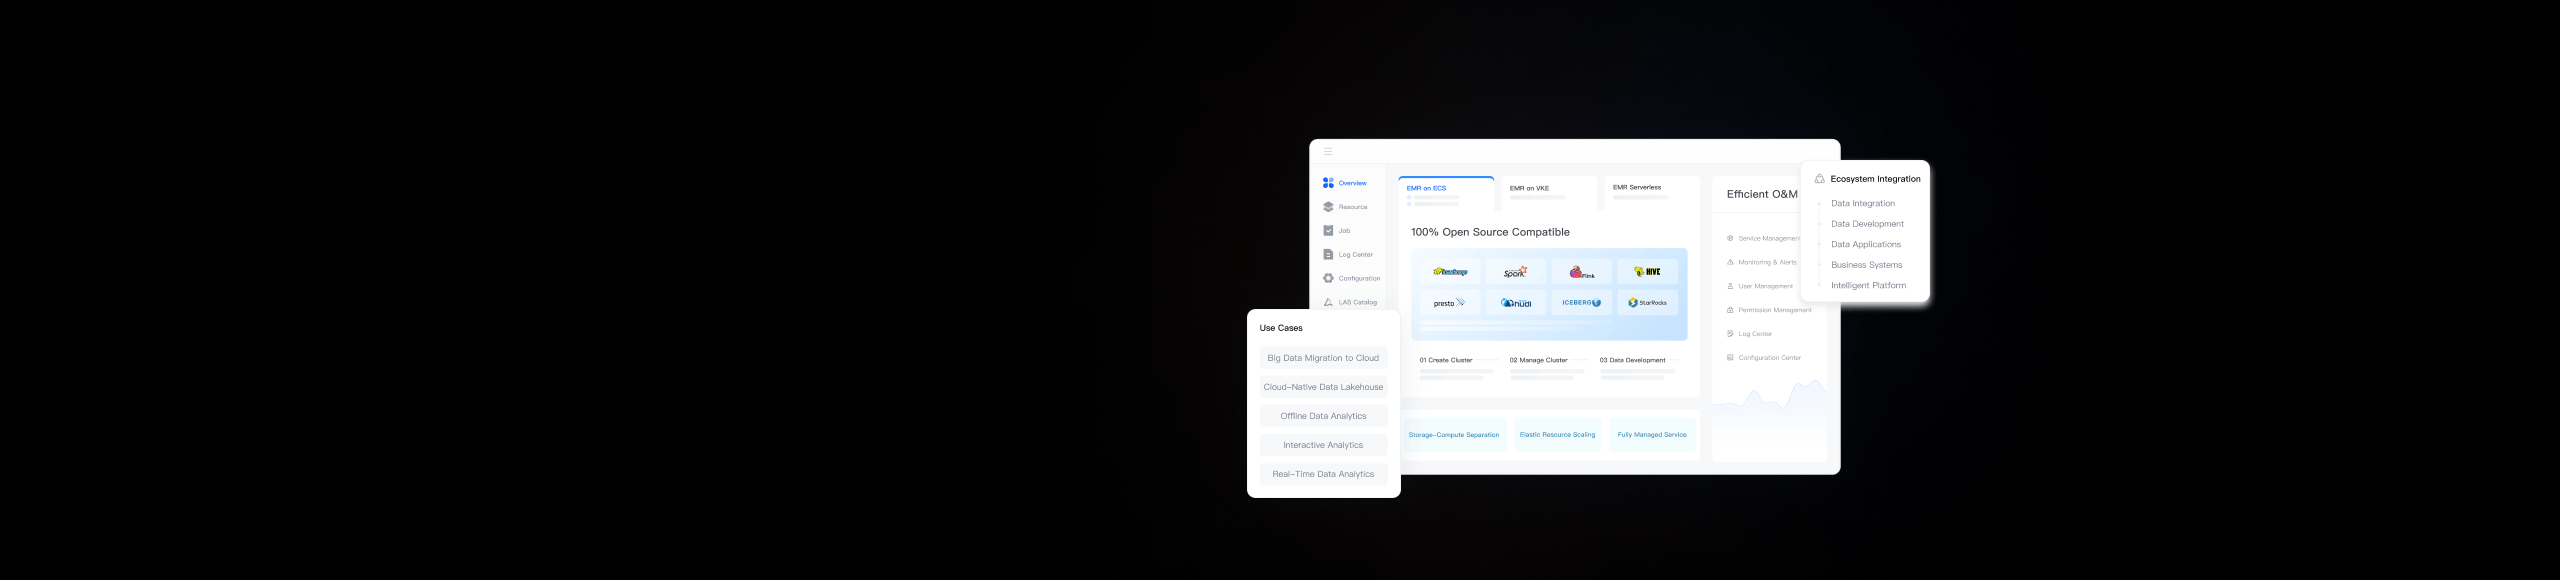Click the Configuration gear icon in sidebar
The height and width of the screenshot is (580, 2560).
point(1328,278)
